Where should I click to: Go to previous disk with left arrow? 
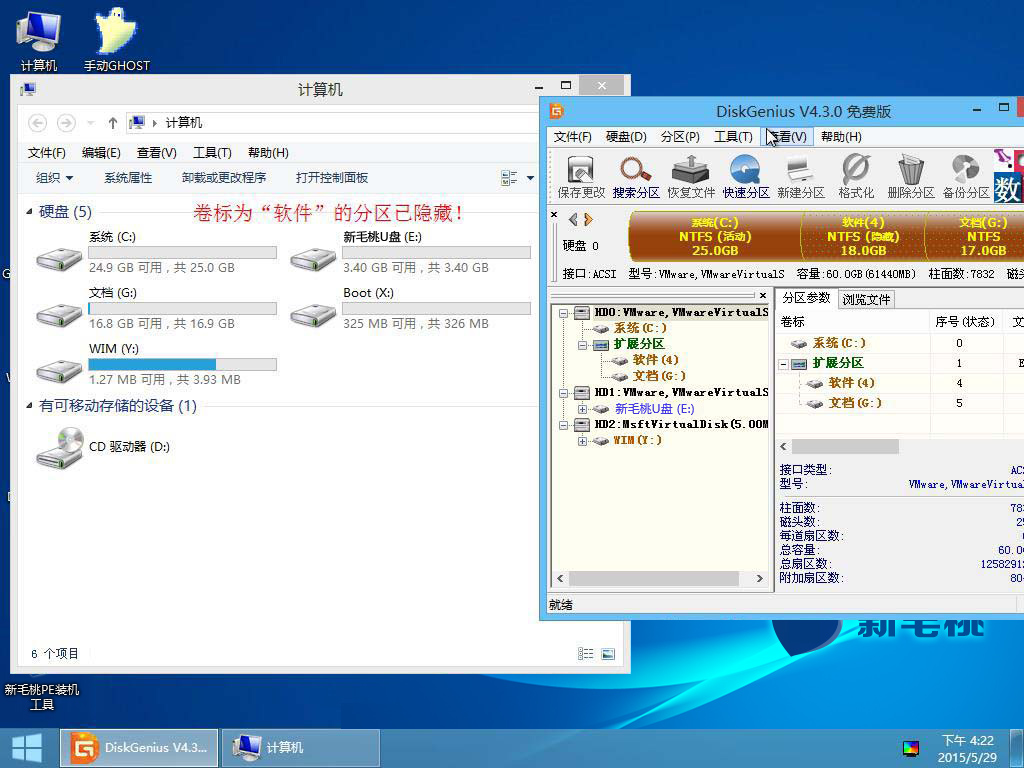coord(573,219)
